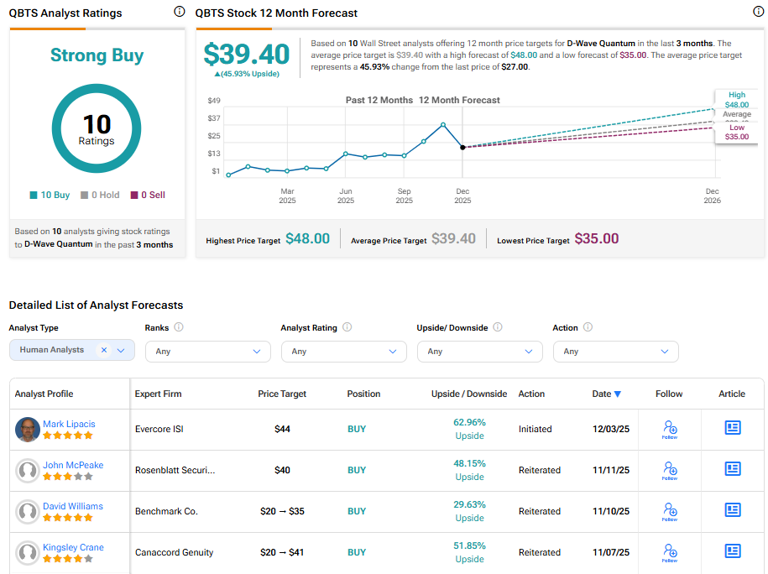Click Kingsley Crane's profile avatar
768x574 pixels.
[x=27, y=552]
